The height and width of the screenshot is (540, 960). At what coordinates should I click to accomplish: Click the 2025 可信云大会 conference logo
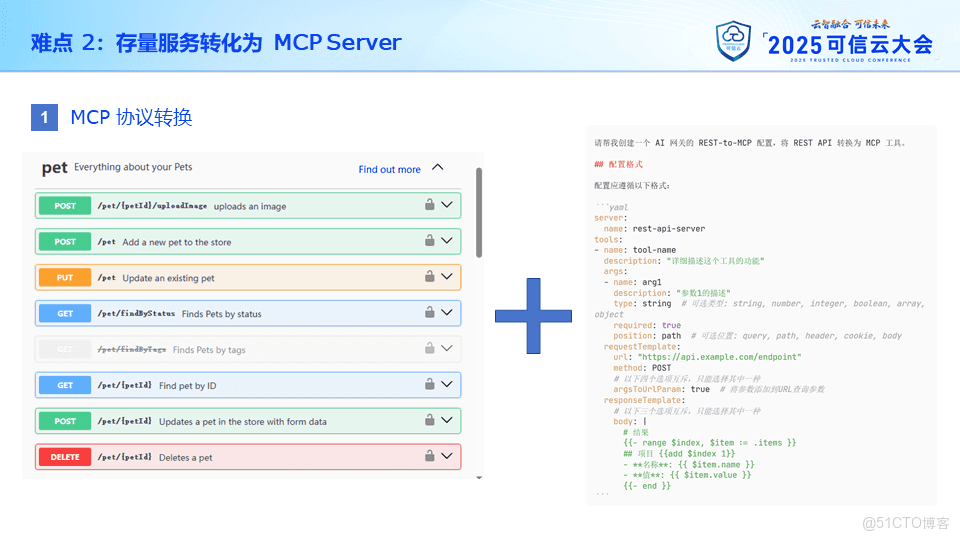point(850,41)
